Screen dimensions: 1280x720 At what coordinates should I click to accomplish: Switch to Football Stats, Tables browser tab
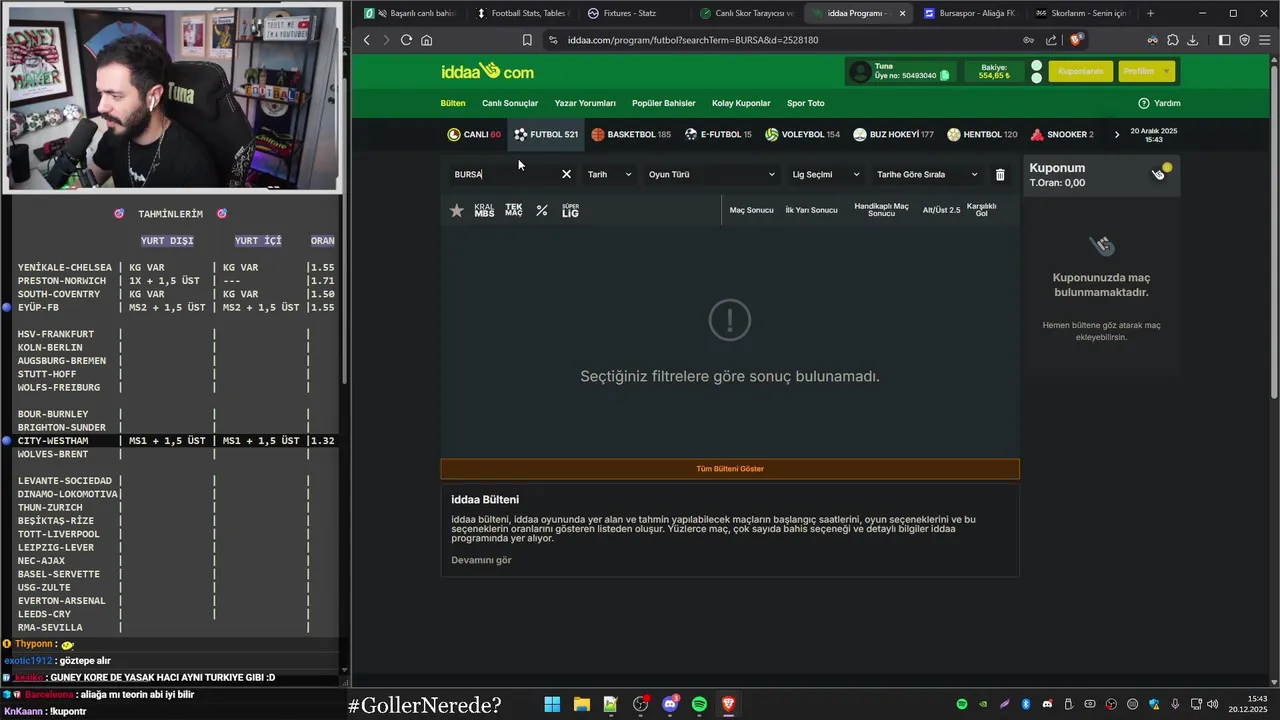click(520, 13)
